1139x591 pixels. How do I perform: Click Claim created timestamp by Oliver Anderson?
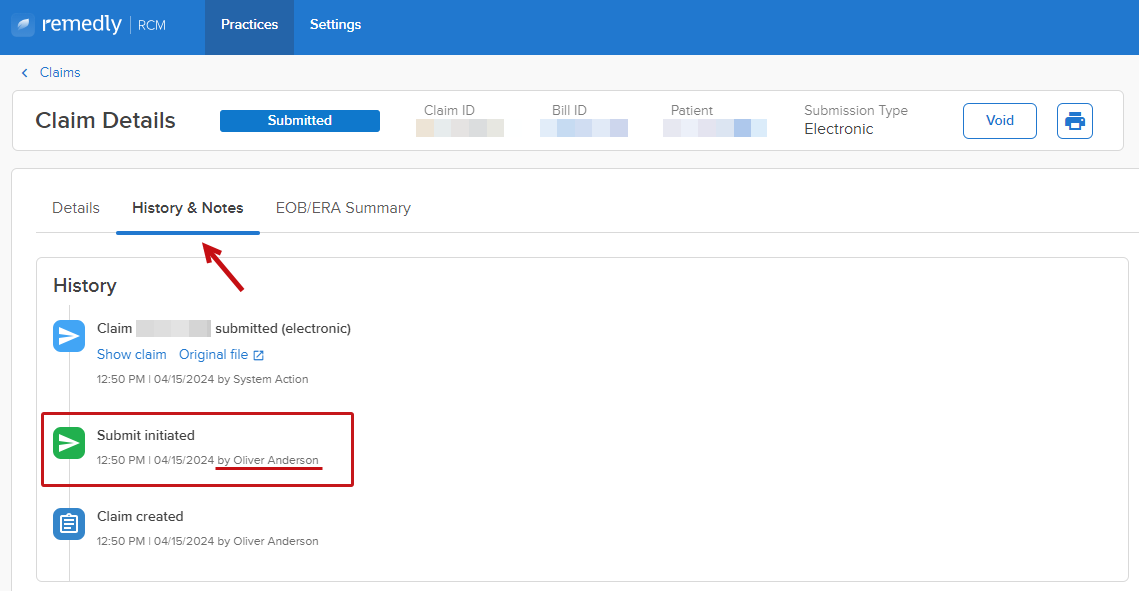[x=207, y=541]
